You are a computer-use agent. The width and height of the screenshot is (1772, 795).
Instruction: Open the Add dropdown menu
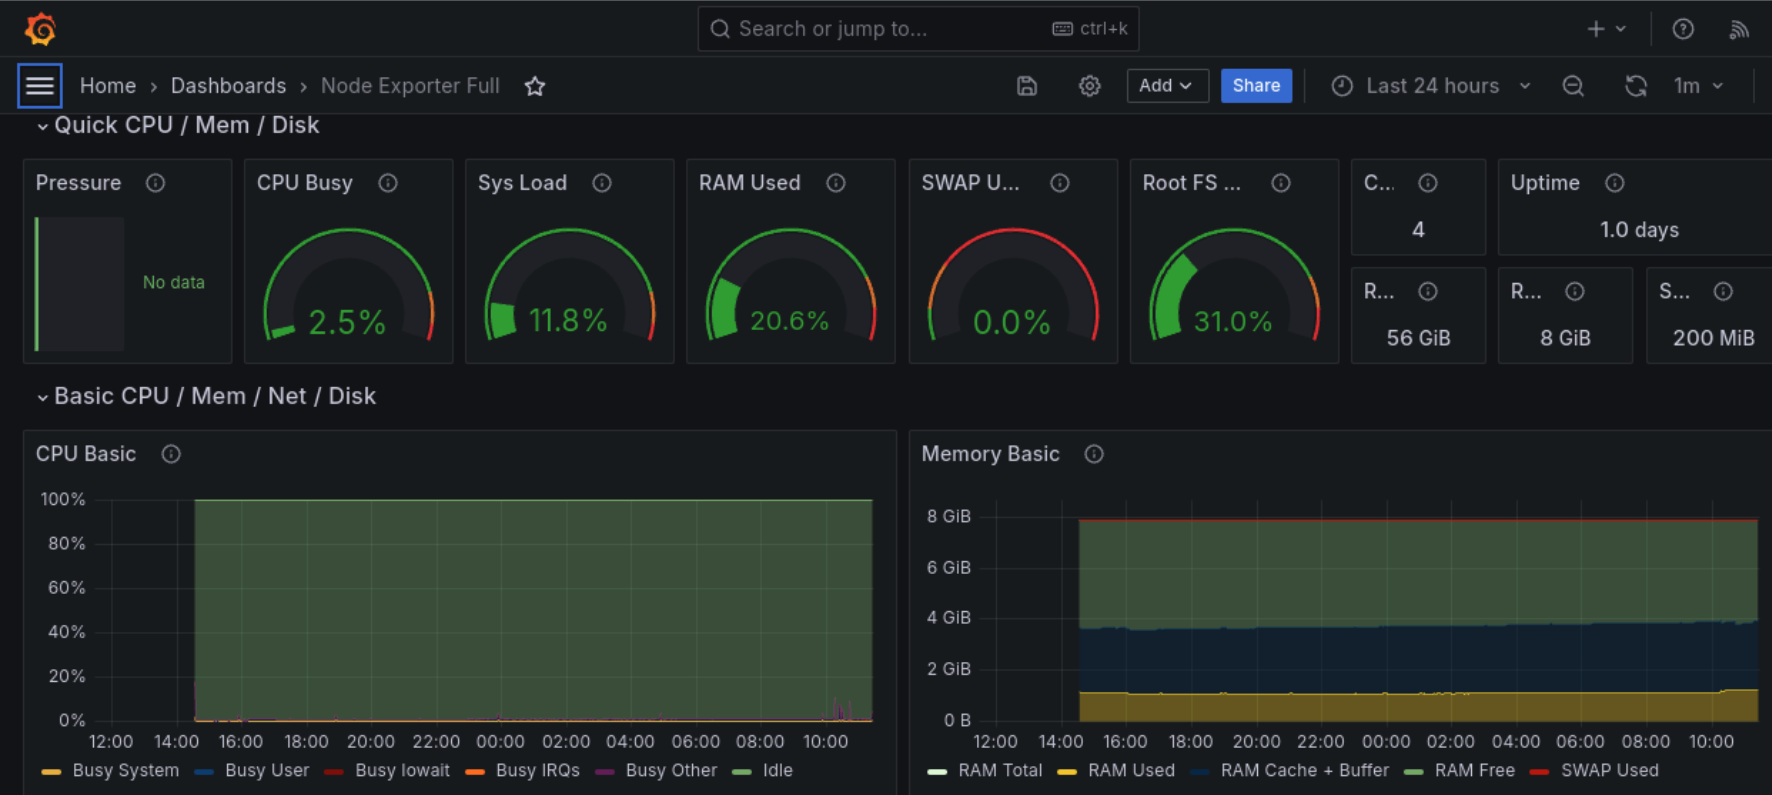[1167, 86]
